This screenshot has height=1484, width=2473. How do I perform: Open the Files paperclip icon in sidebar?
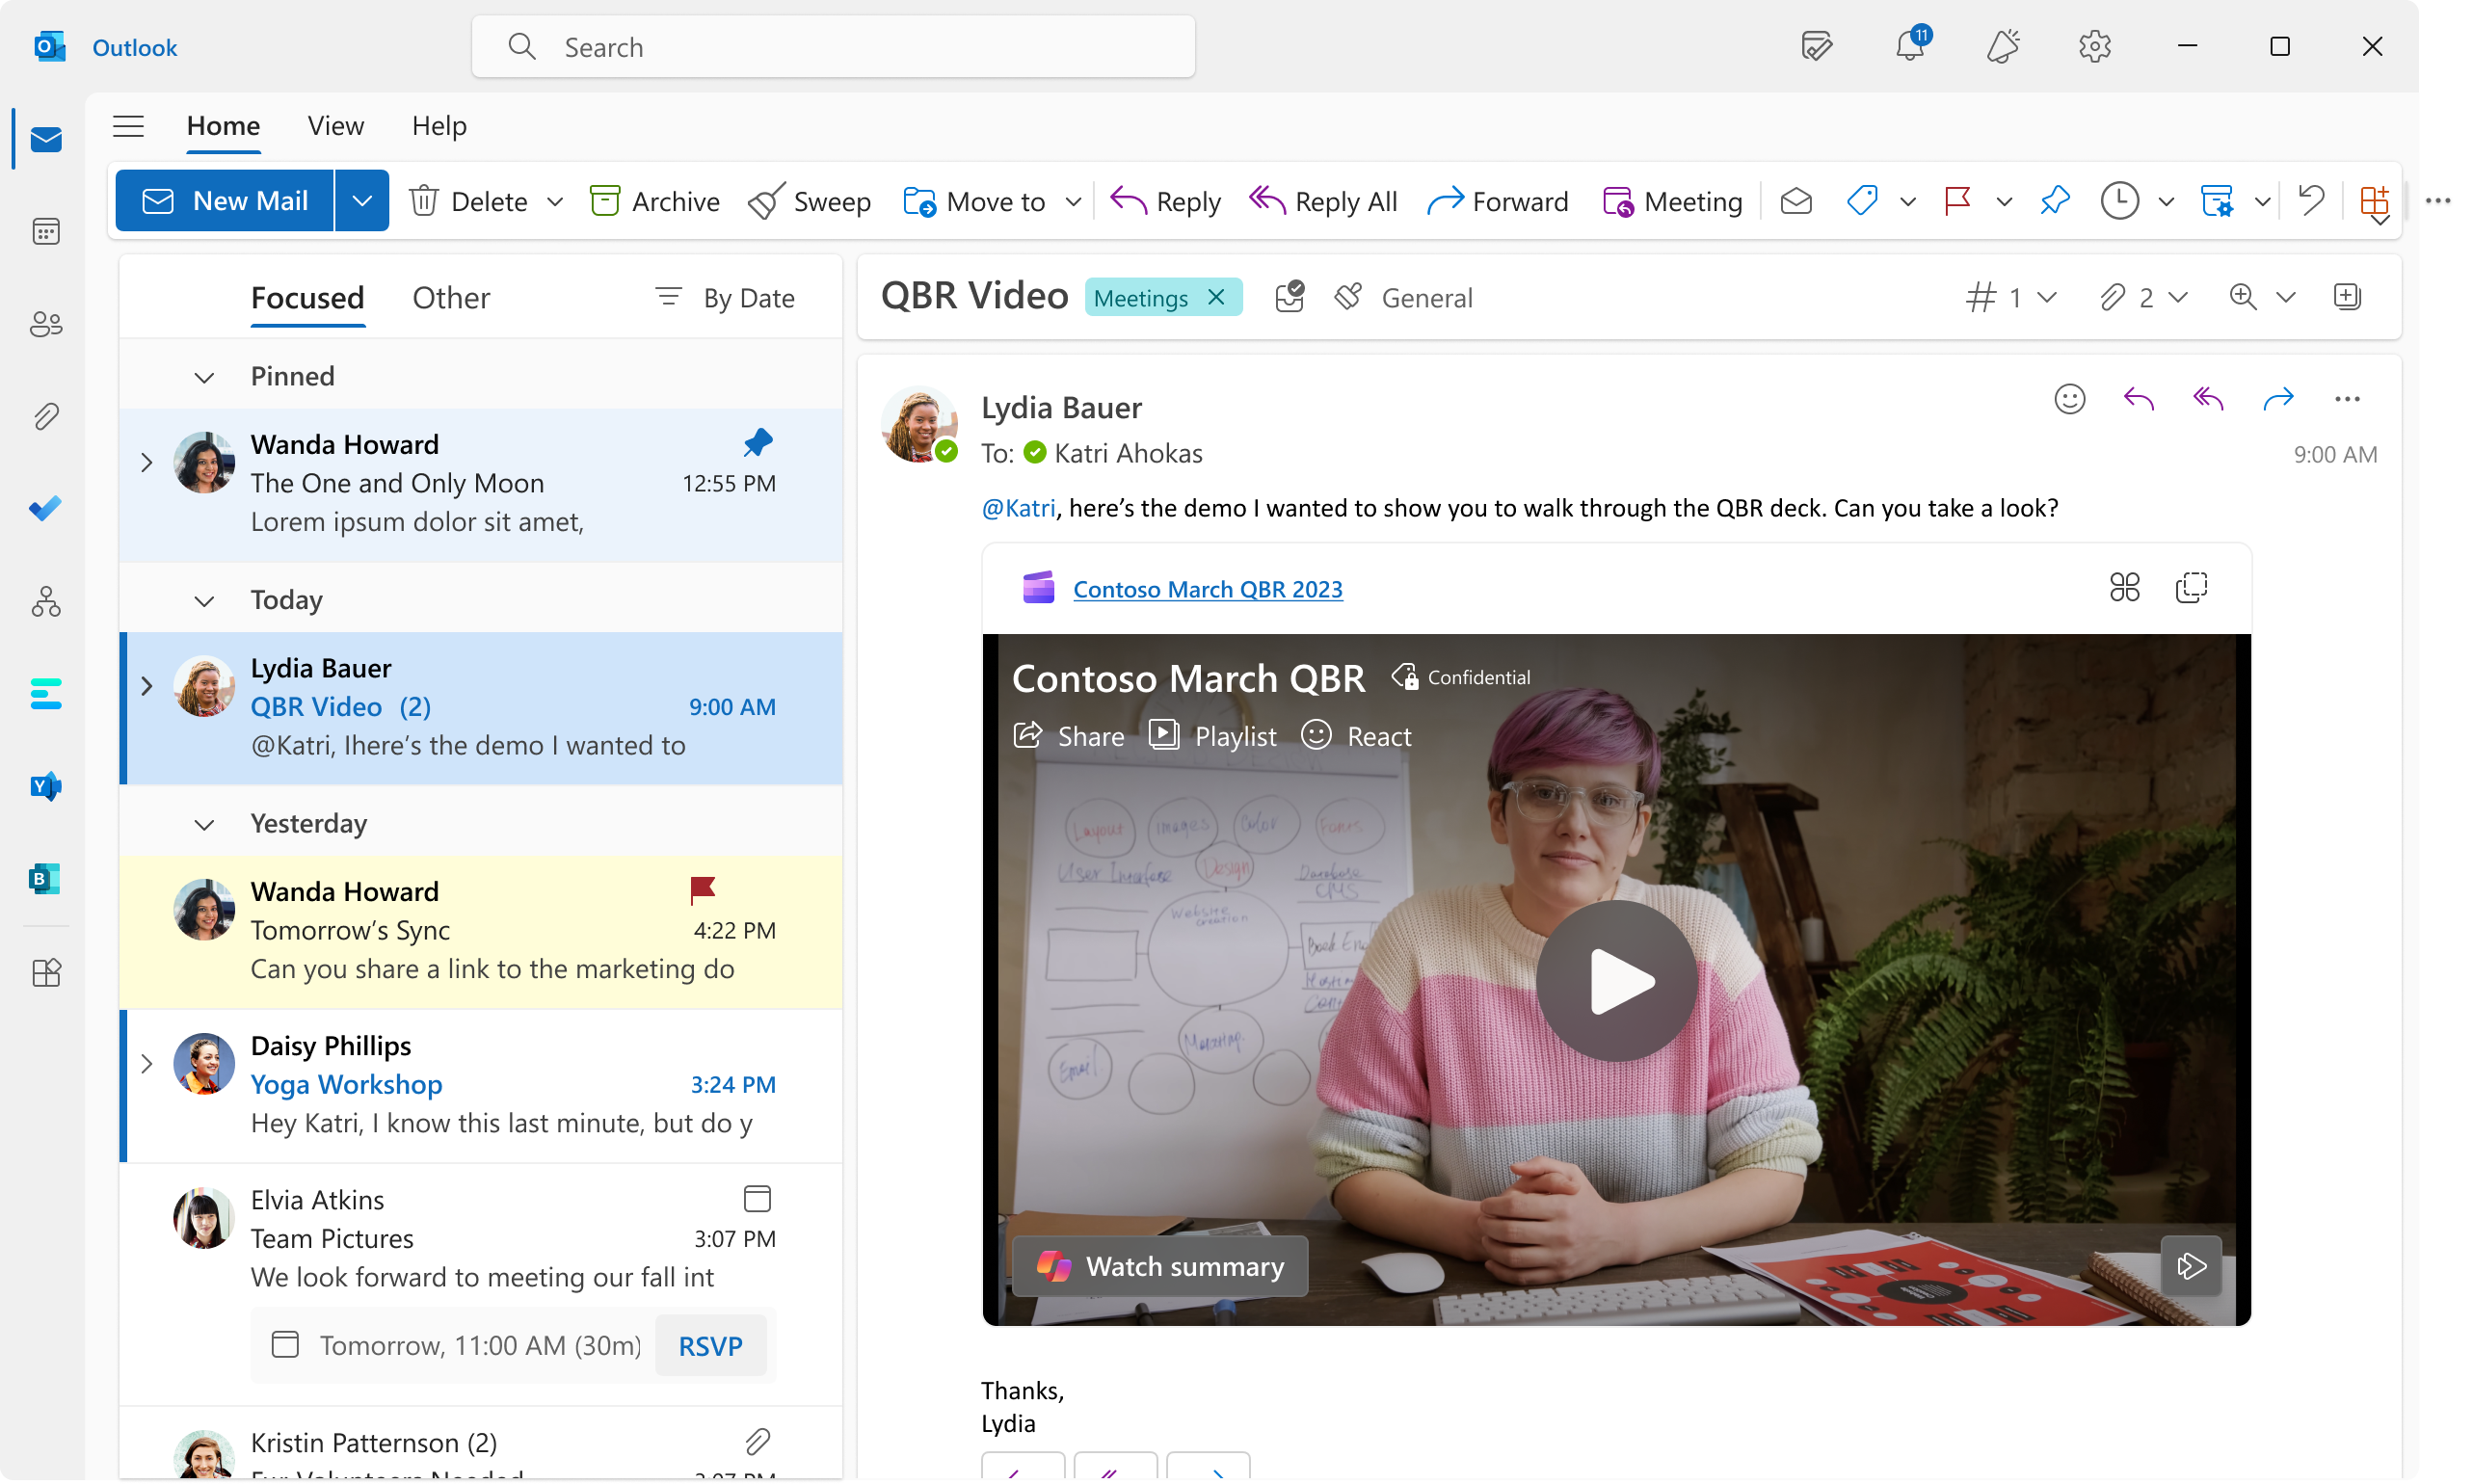pyautogui.click(x=46, y=416)
